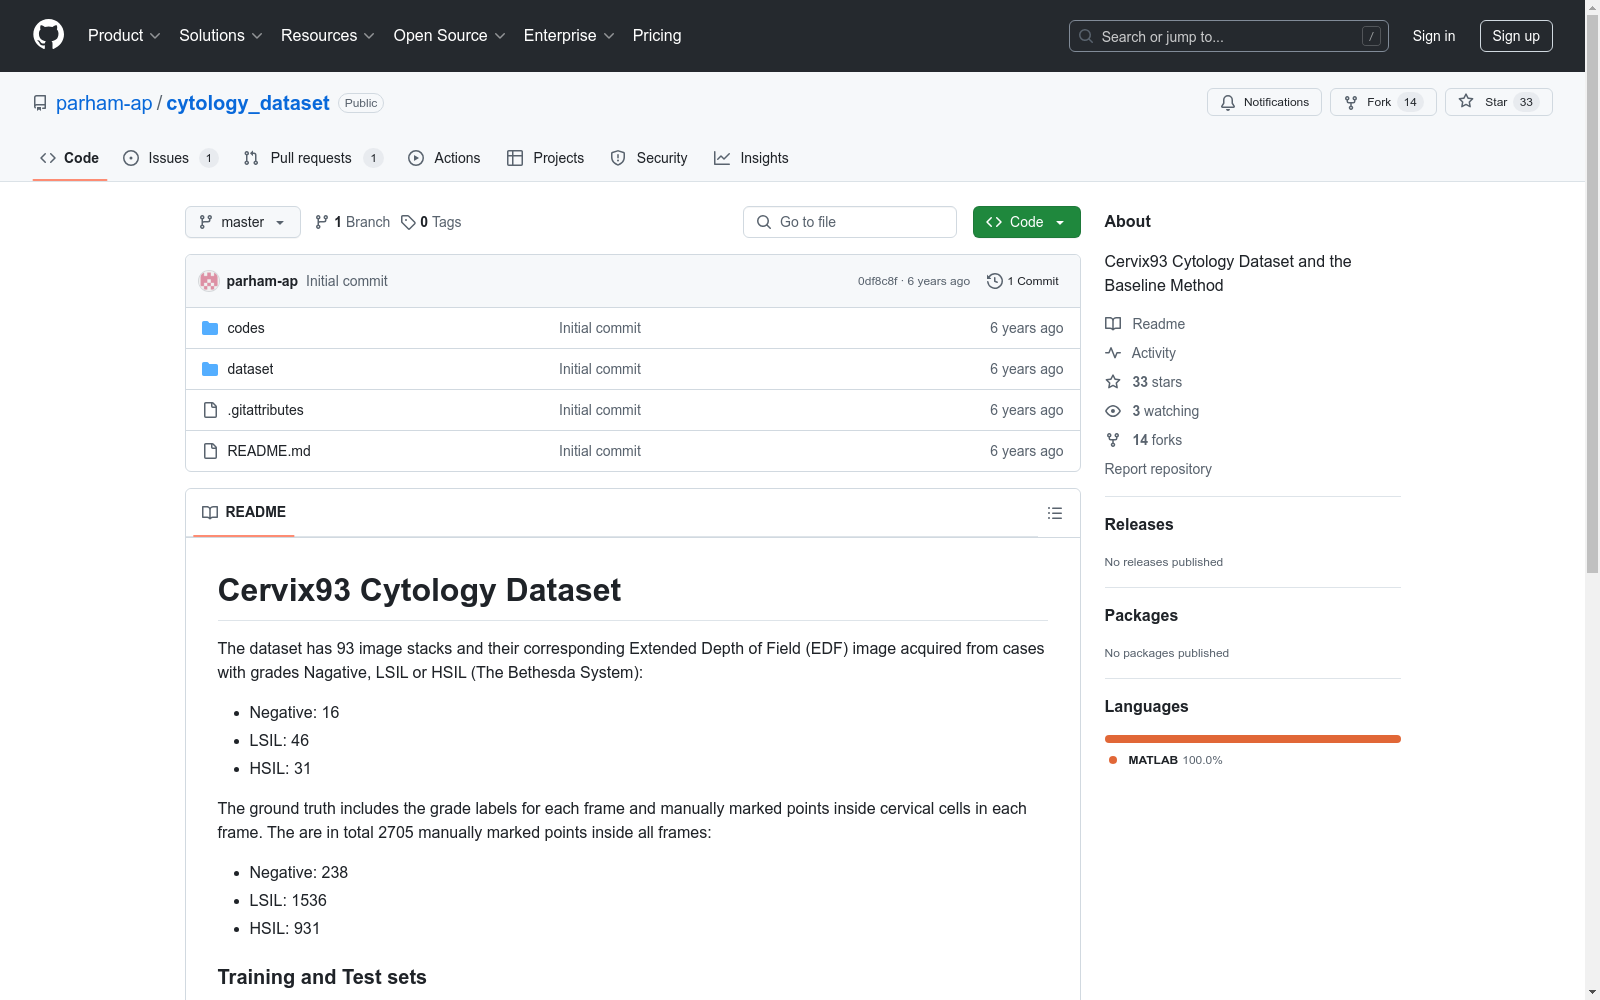Open the codes folder
This screenshot has width=1600, height=1000.
coord(246,328)
